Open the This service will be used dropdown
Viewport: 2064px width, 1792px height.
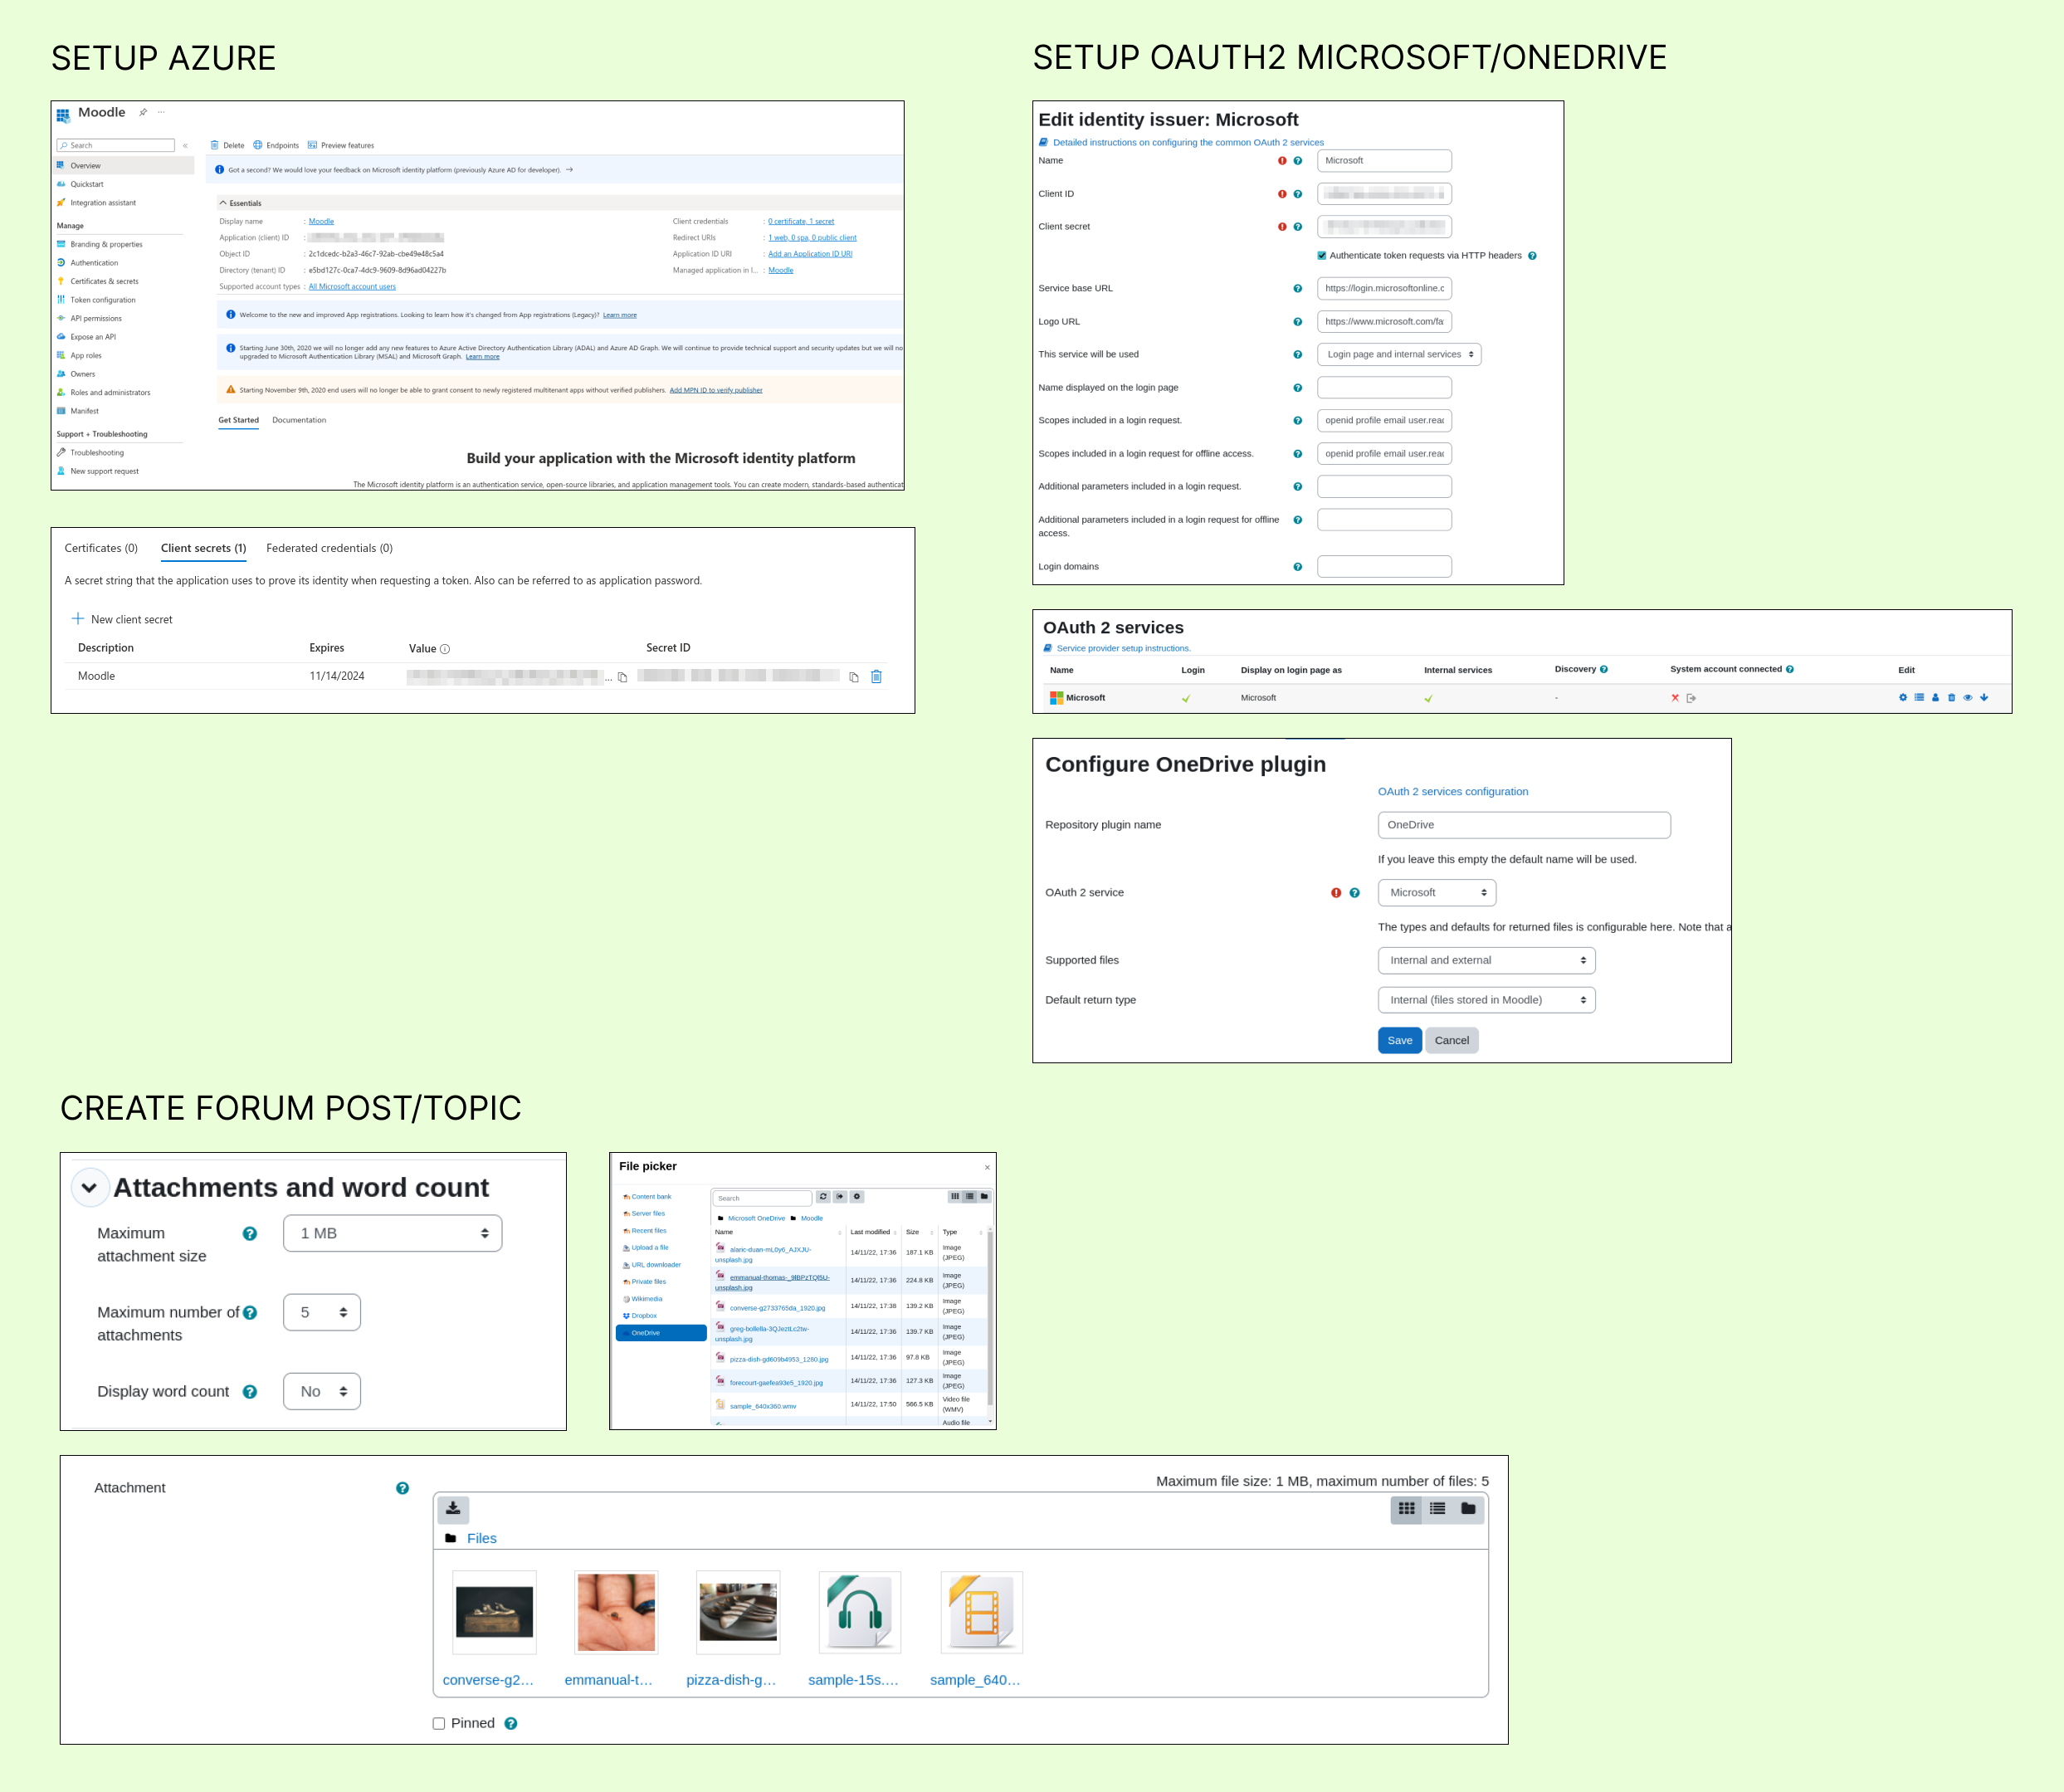[x=1398, y=354]
